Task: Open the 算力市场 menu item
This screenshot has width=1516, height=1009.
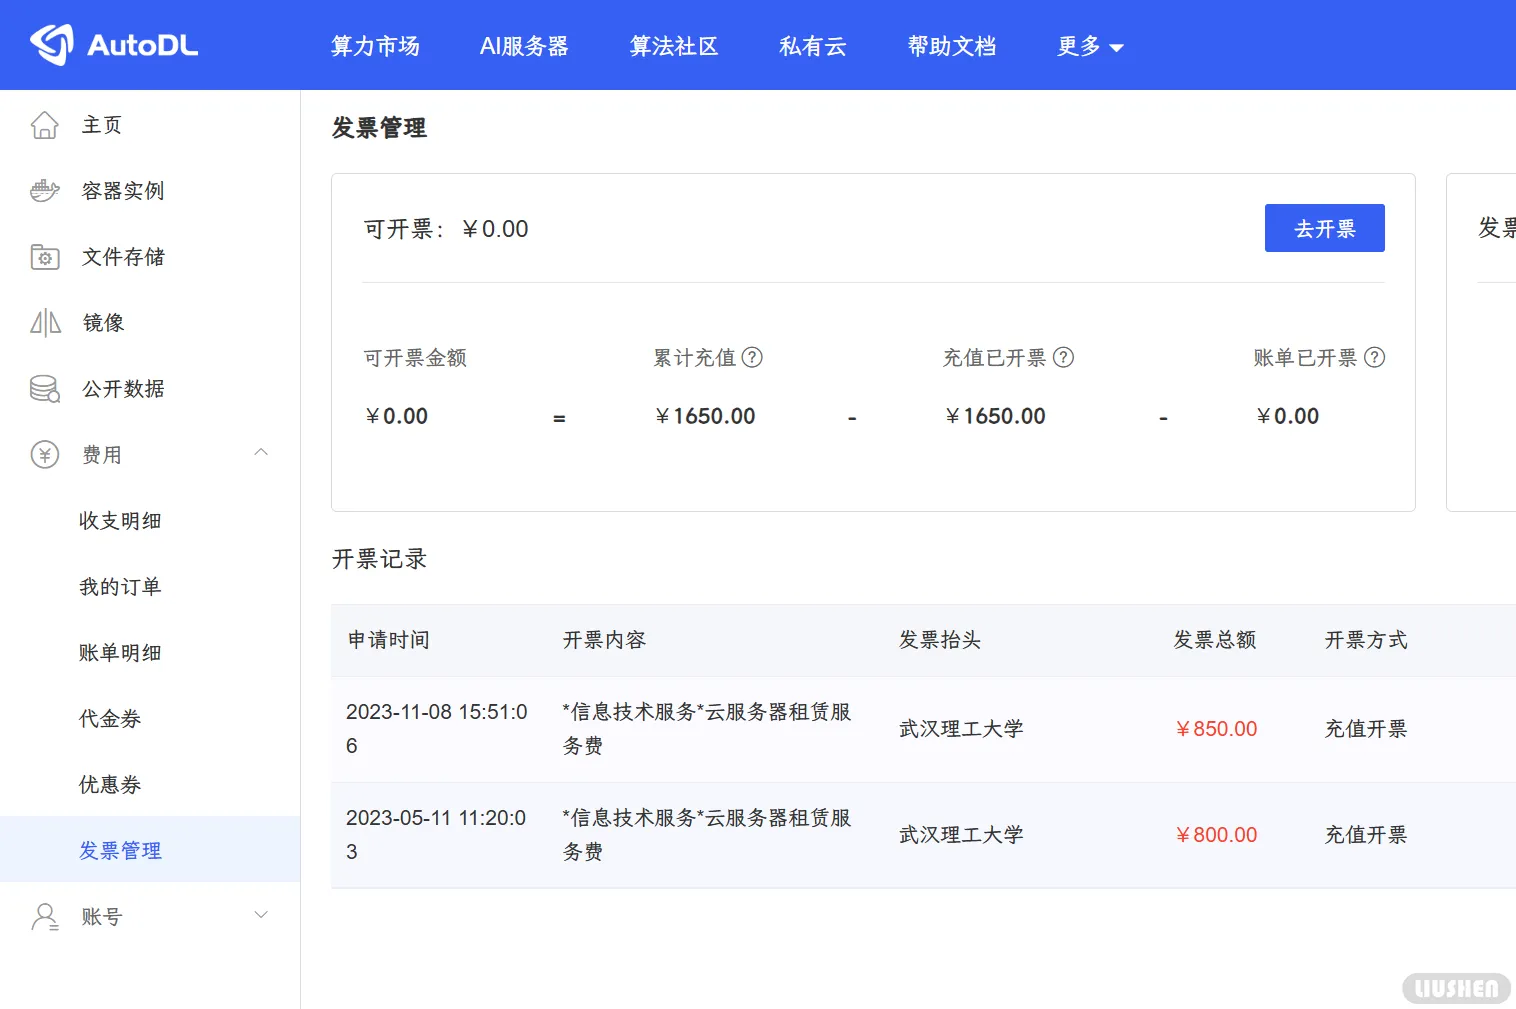Action: (x=376, y=46)
